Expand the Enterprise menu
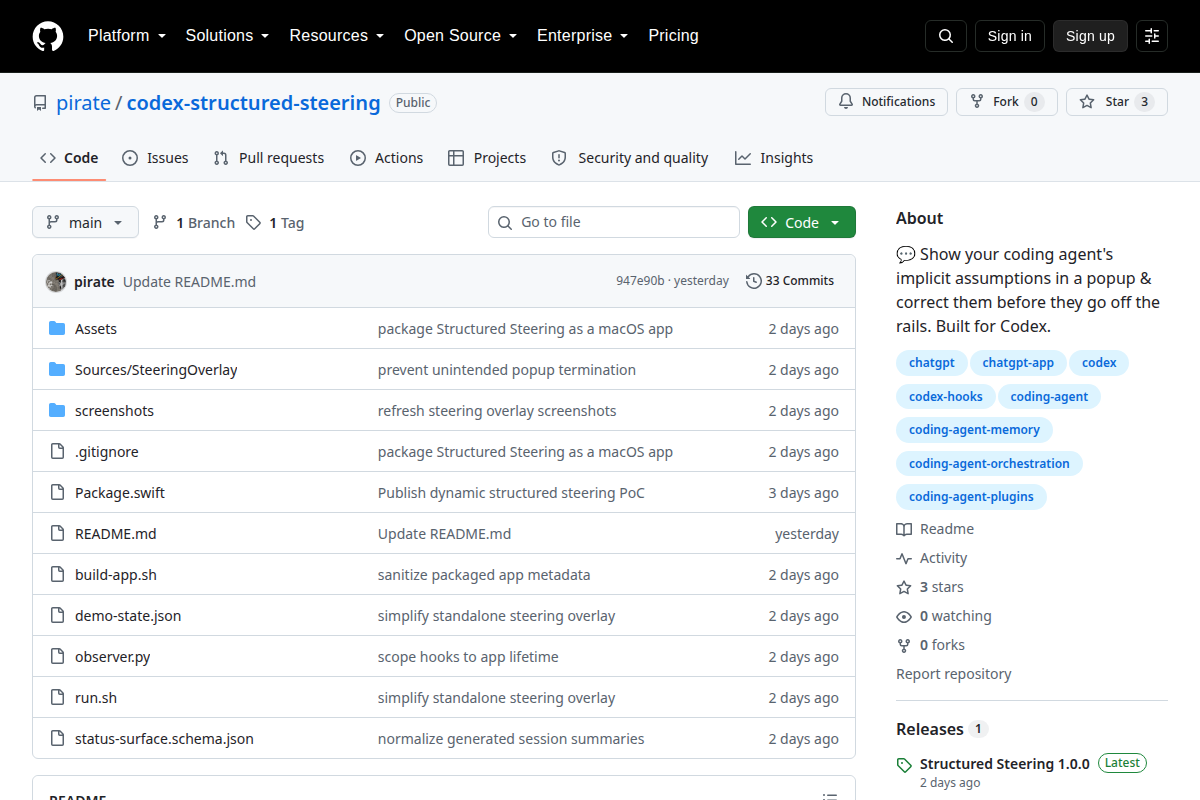Image resolution: width=1200 pixels, height=800 pixels. click(x=582, y=36)
